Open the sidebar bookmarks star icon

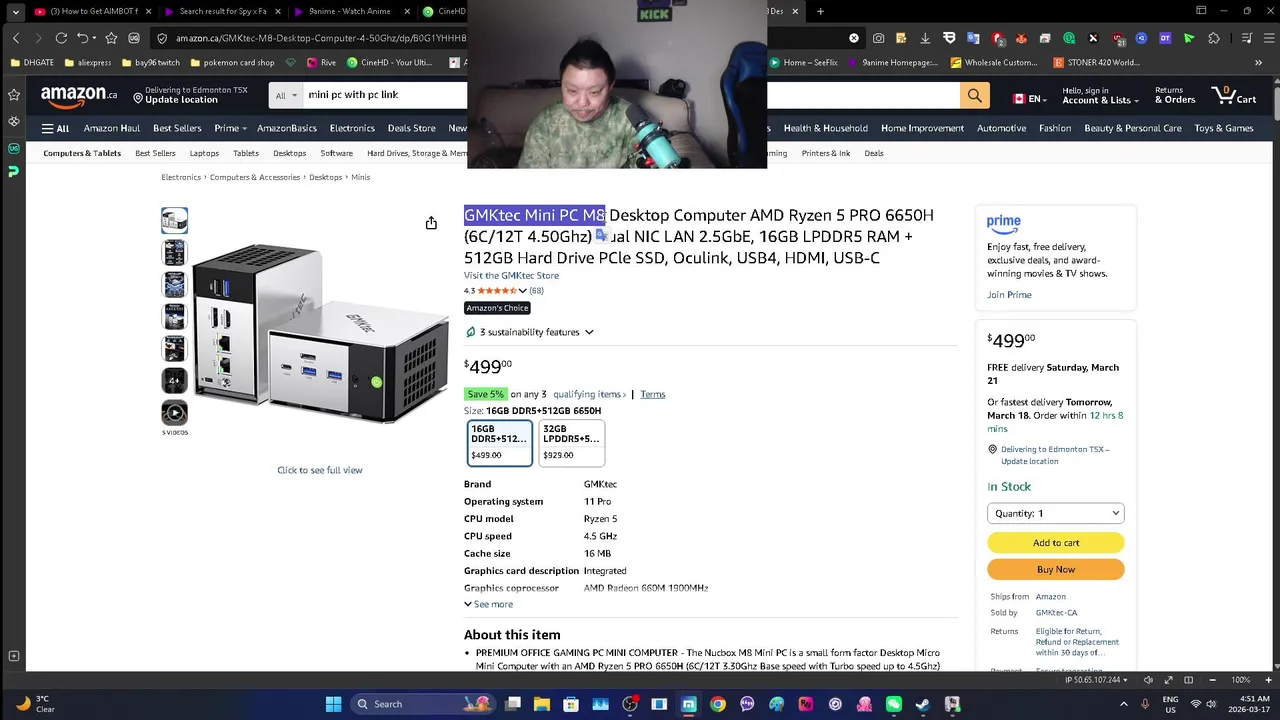(13, 95)
